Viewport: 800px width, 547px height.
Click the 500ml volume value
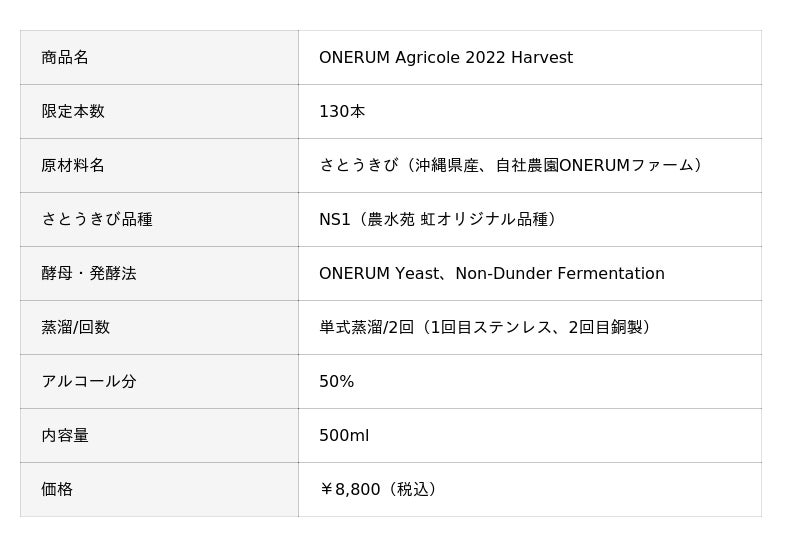coord(344,436)
